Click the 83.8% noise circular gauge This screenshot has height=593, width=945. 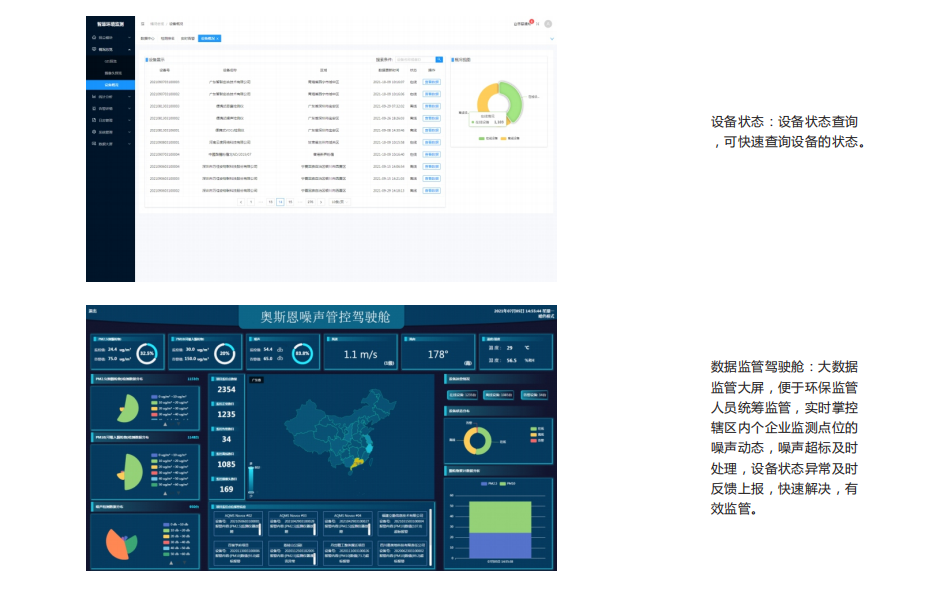tap(303, 354)
